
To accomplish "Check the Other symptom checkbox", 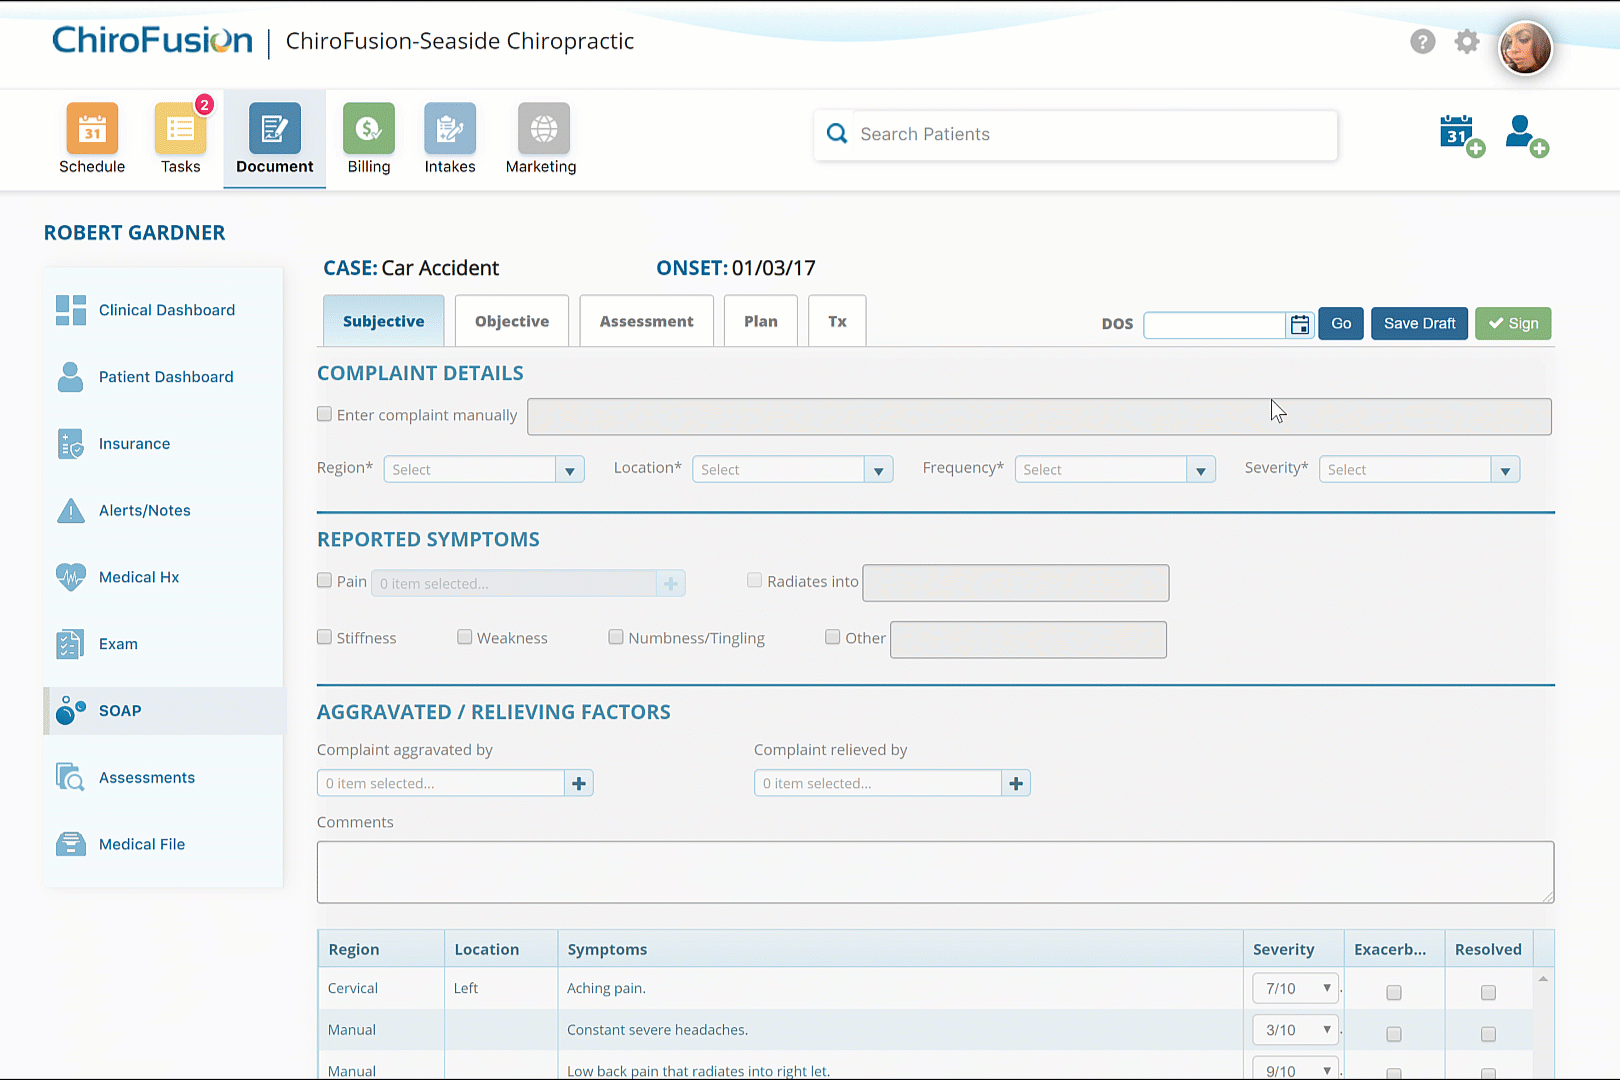I will [833, 637].
